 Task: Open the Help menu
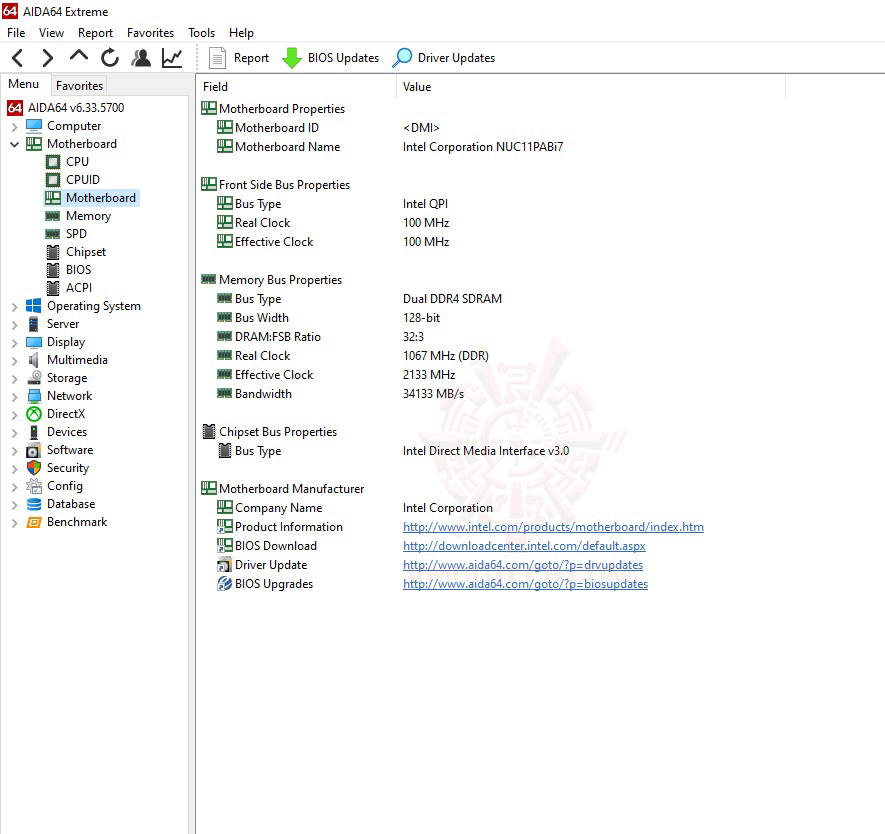241,33
